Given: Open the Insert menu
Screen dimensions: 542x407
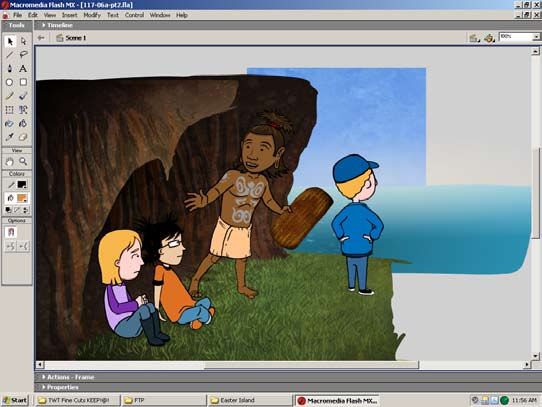Looking at the screenshot, I should tap(70, 15).
